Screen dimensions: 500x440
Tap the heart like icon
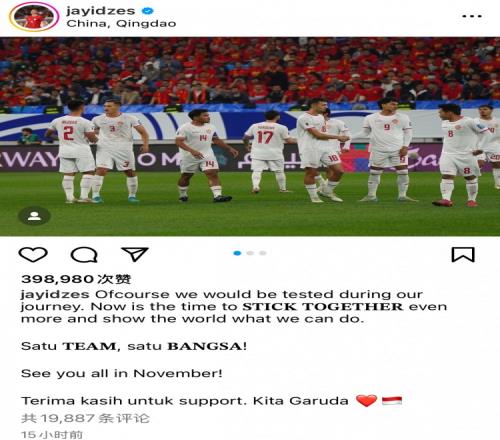click(x=33, y=255)
